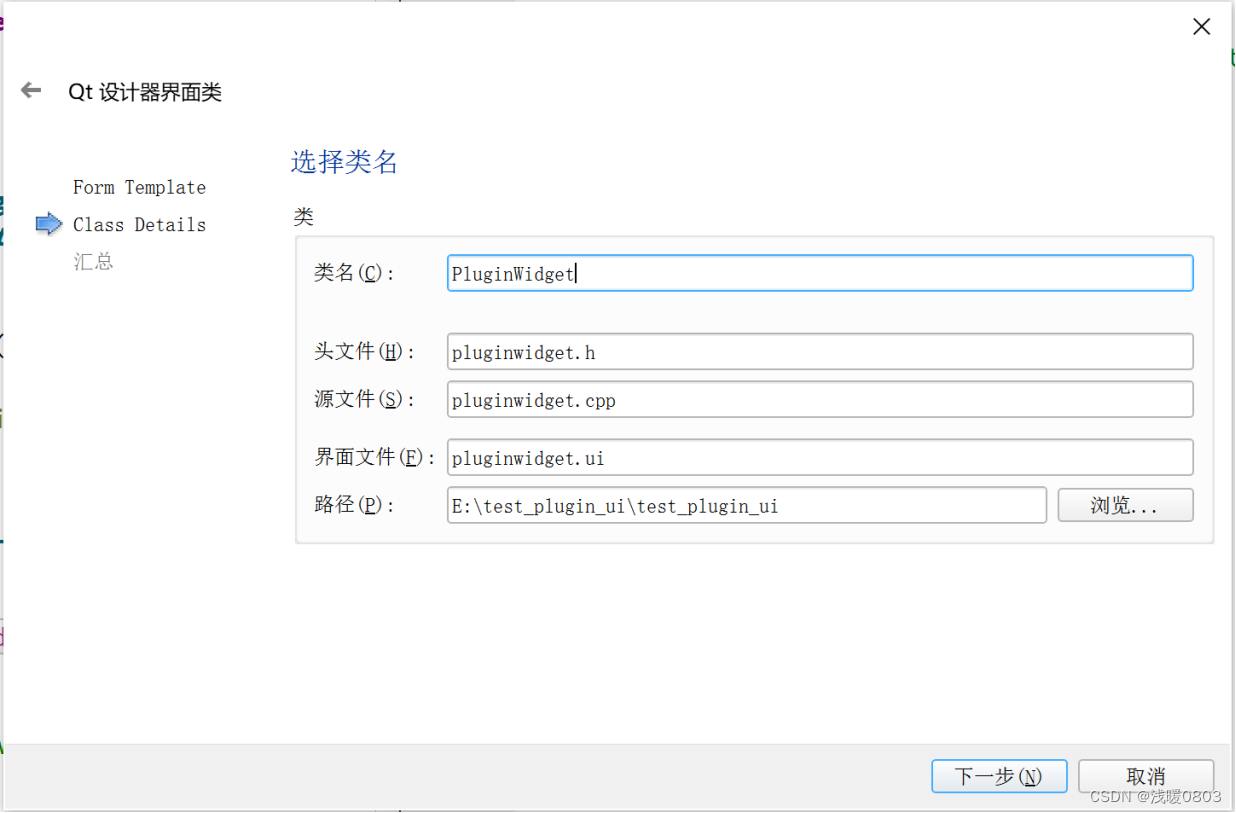1236x813 pixels.
Task: Click the 类名 input containing PluginWidget
Action: click(x=820, y=272)
